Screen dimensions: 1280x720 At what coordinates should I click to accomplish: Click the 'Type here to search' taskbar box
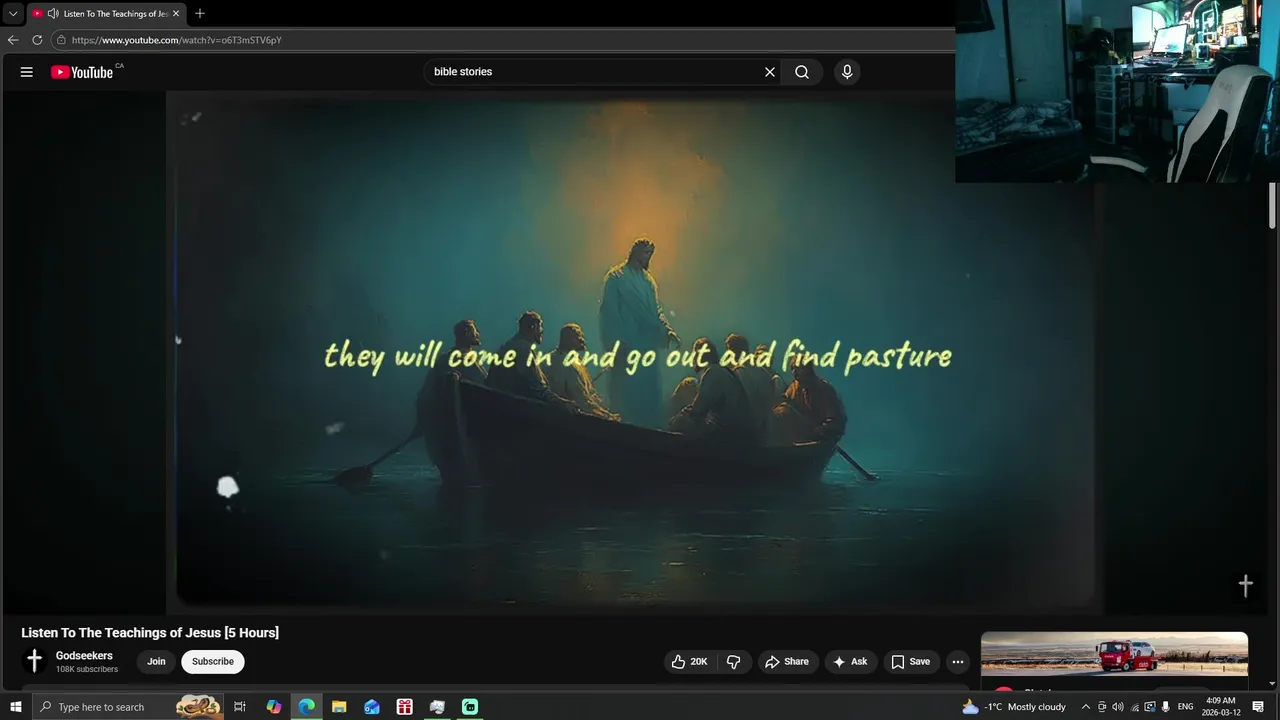tap(130, 707)
